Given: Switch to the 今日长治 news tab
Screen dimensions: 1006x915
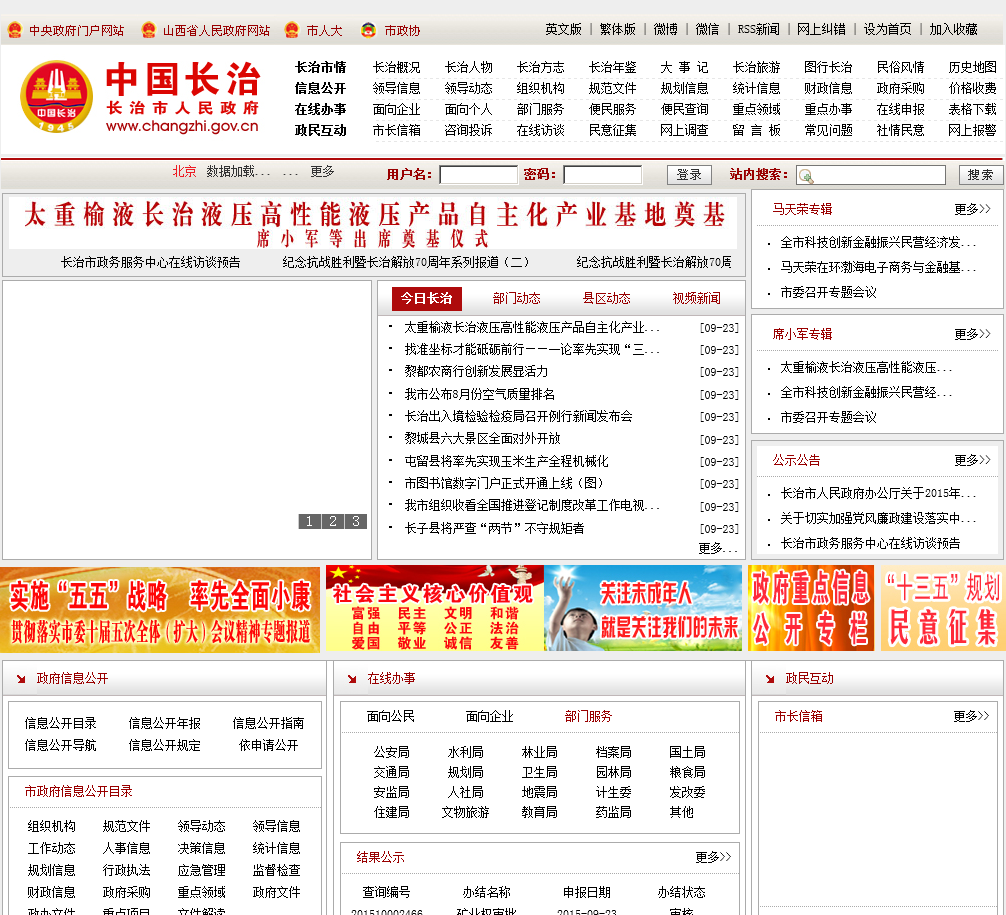Looking at the screenshot, I should tap(427, 298).
